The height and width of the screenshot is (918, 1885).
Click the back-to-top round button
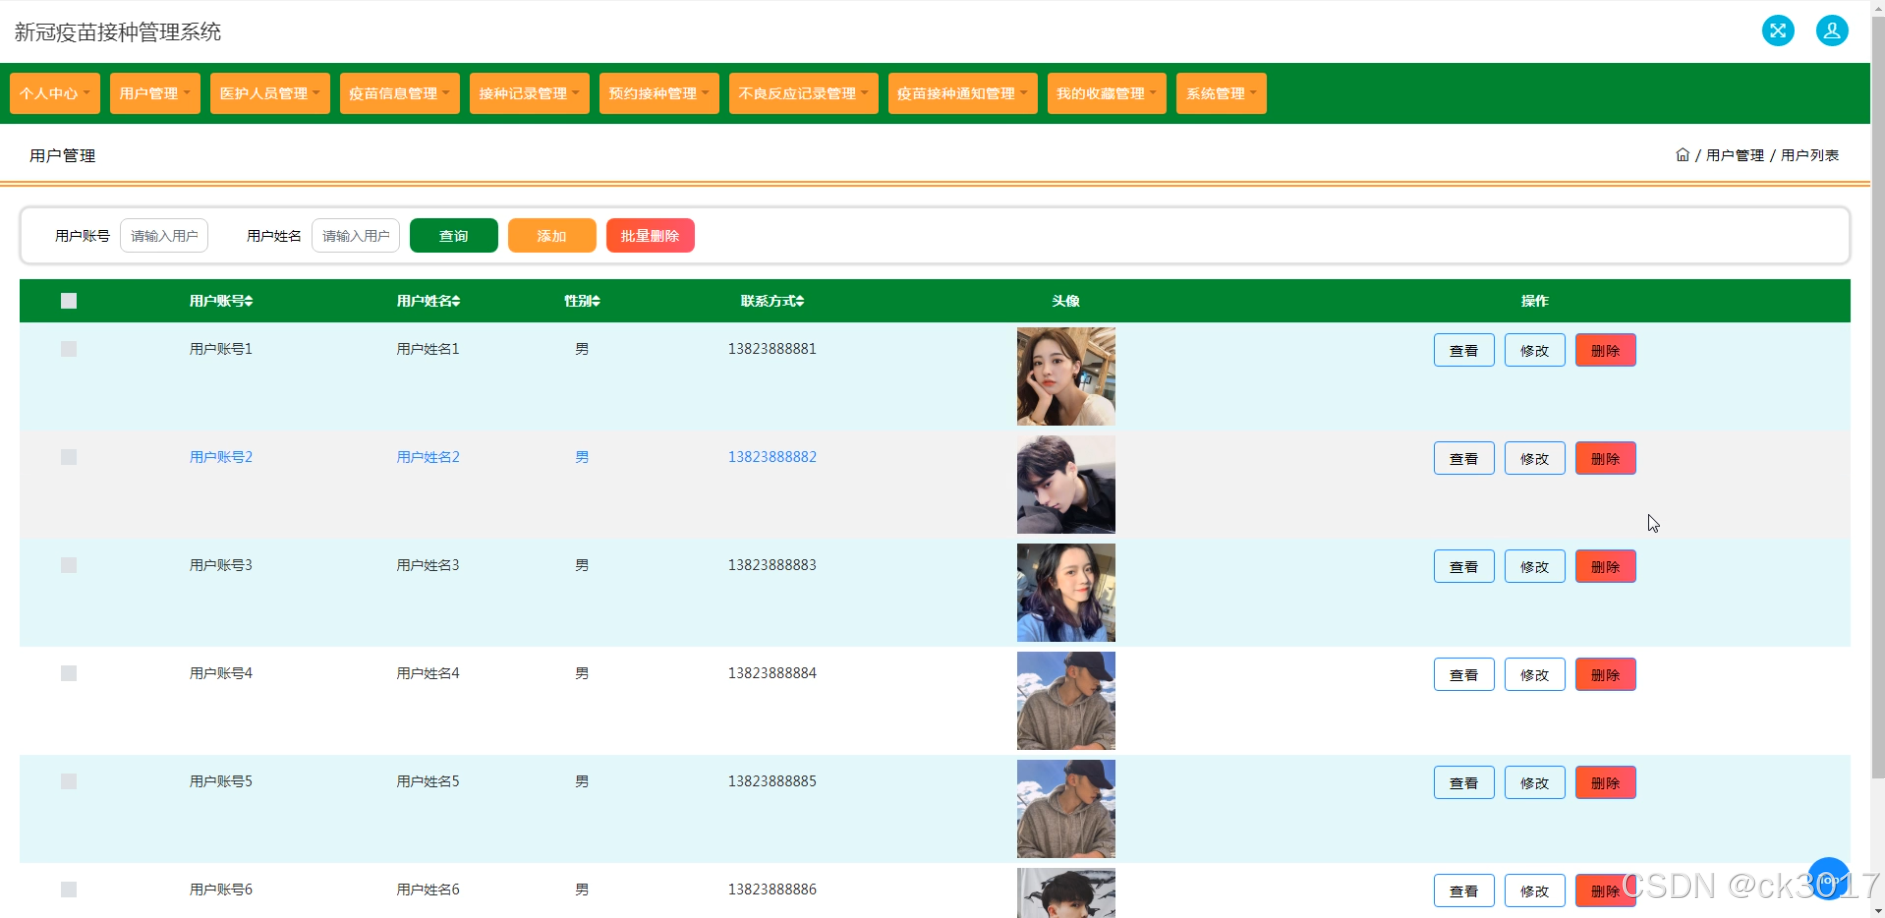click(x=1828, y=879)
